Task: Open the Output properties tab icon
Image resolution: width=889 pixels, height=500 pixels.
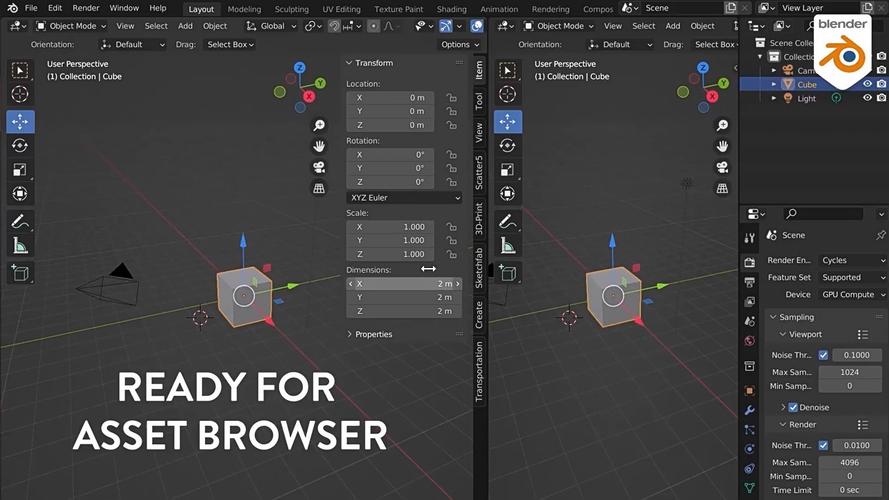Action: point(750,282)
